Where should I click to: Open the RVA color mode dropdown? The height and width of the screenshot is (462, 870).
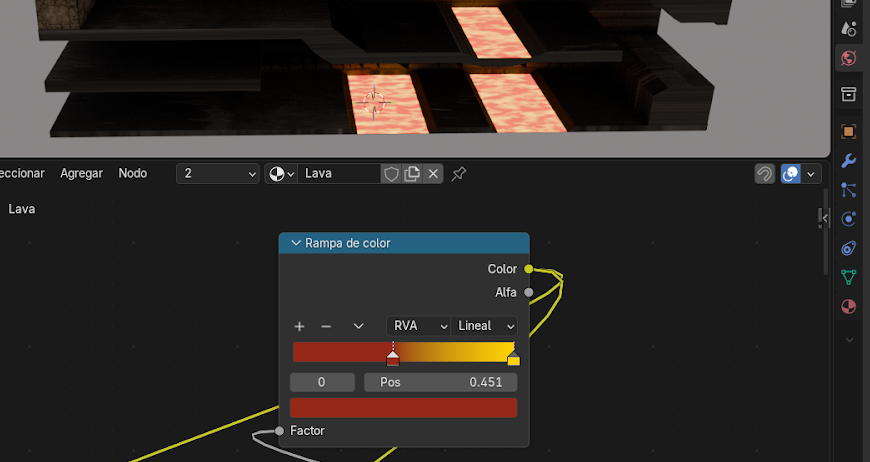click(418, 326)
